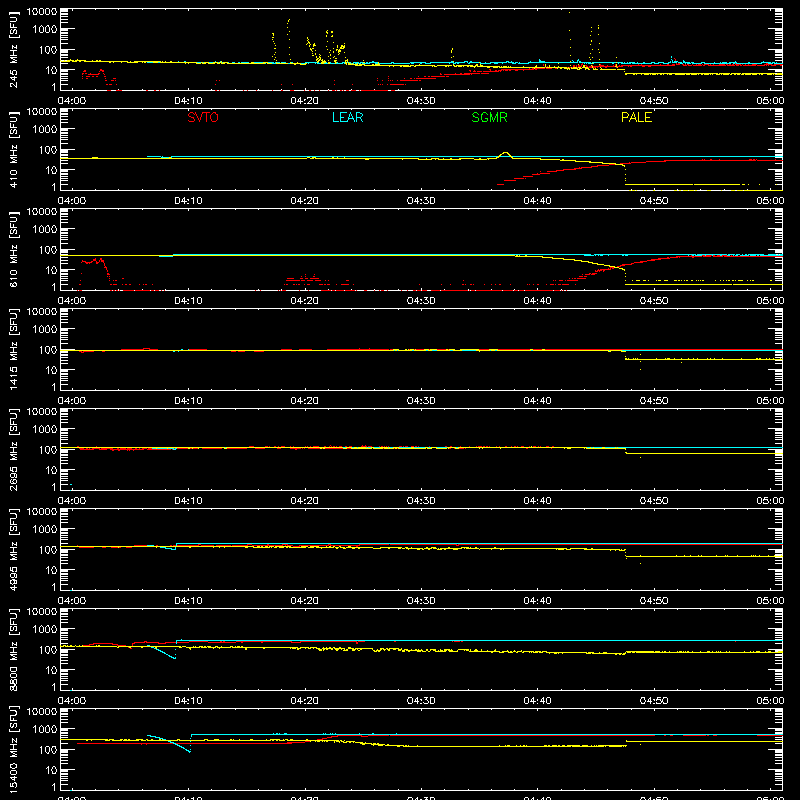Image resolution: width=800 pixels, height=800 pixels.
Task: Select the 15400 MHz [SFU] axis title
Action: click(13, 749)
